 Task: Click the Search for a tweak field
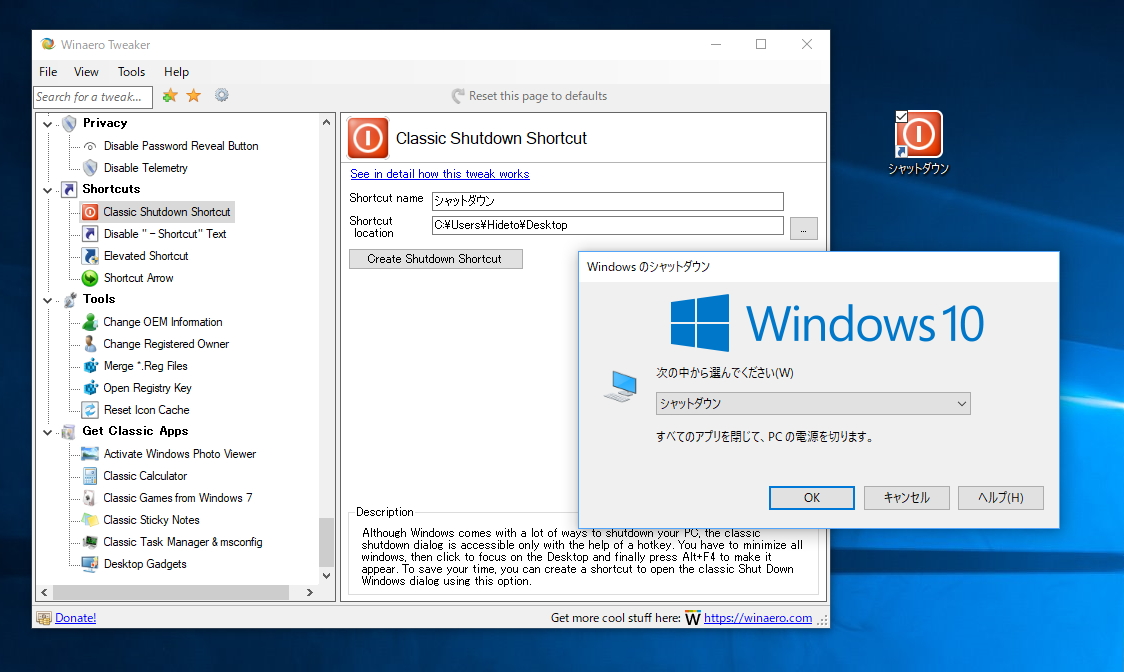[x=93, y=97]
